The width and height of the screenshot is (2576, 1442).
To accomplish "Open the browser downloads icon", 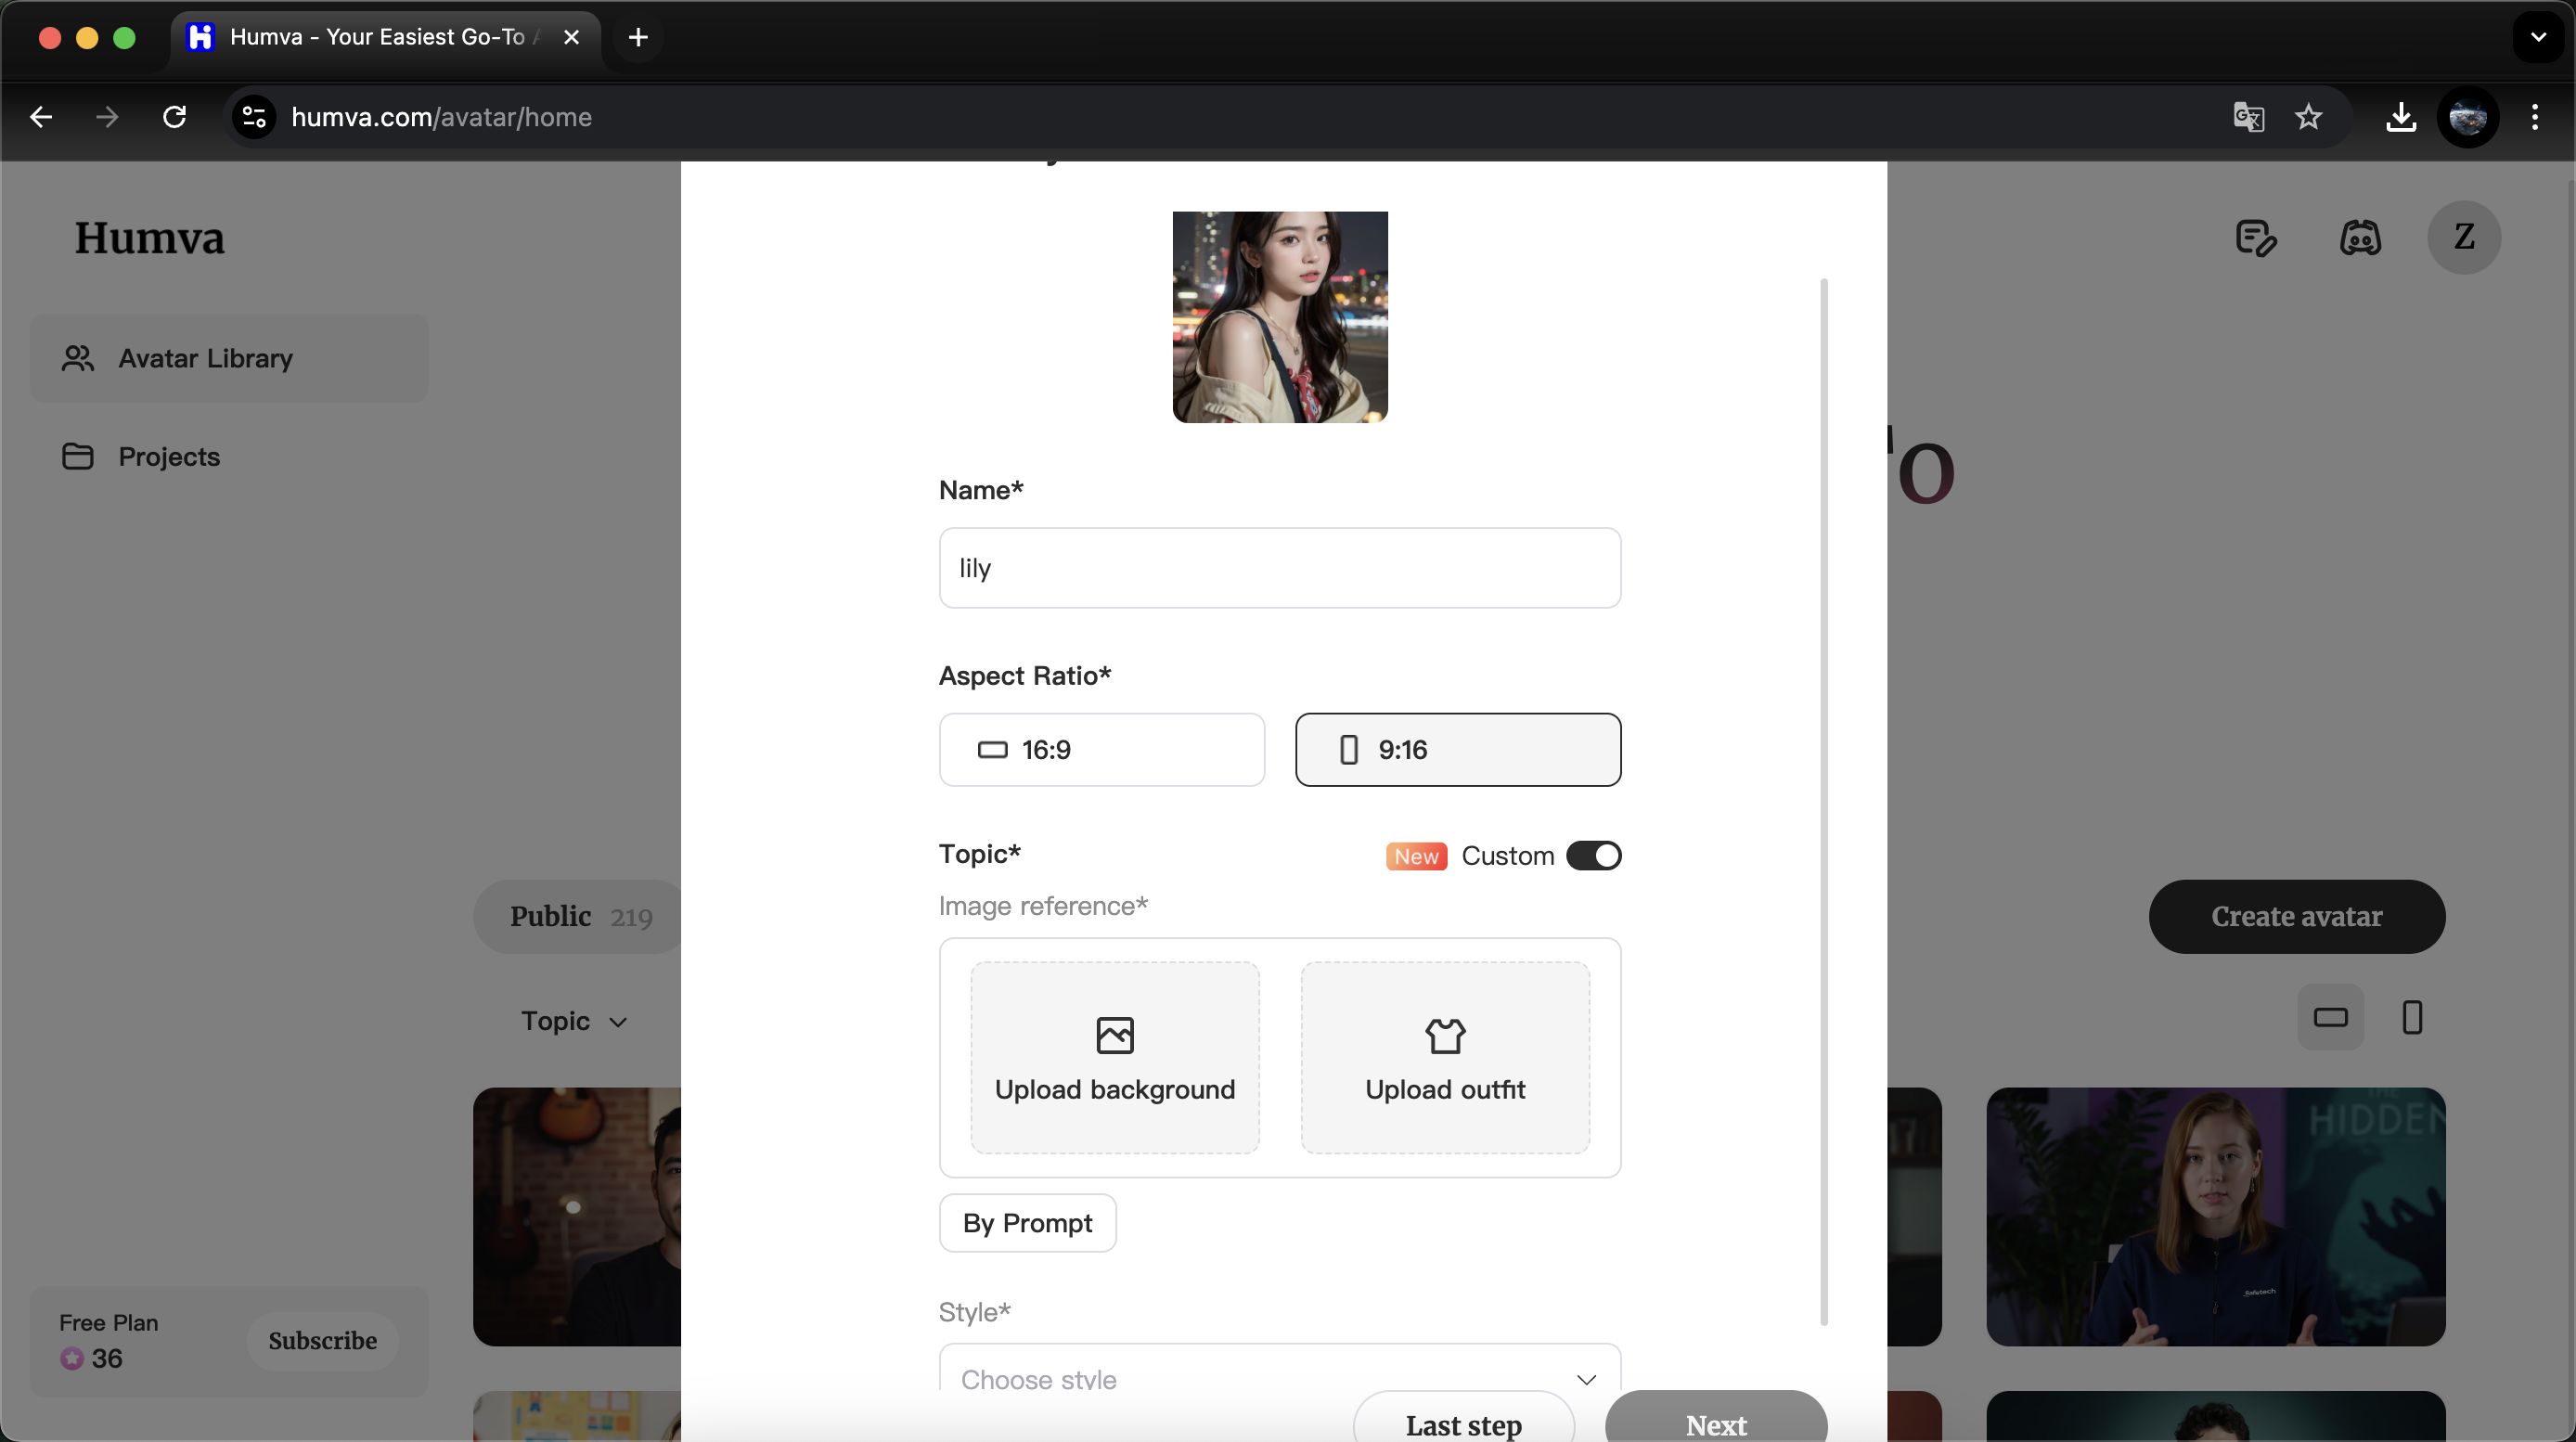I will [x=2400, y=117].
